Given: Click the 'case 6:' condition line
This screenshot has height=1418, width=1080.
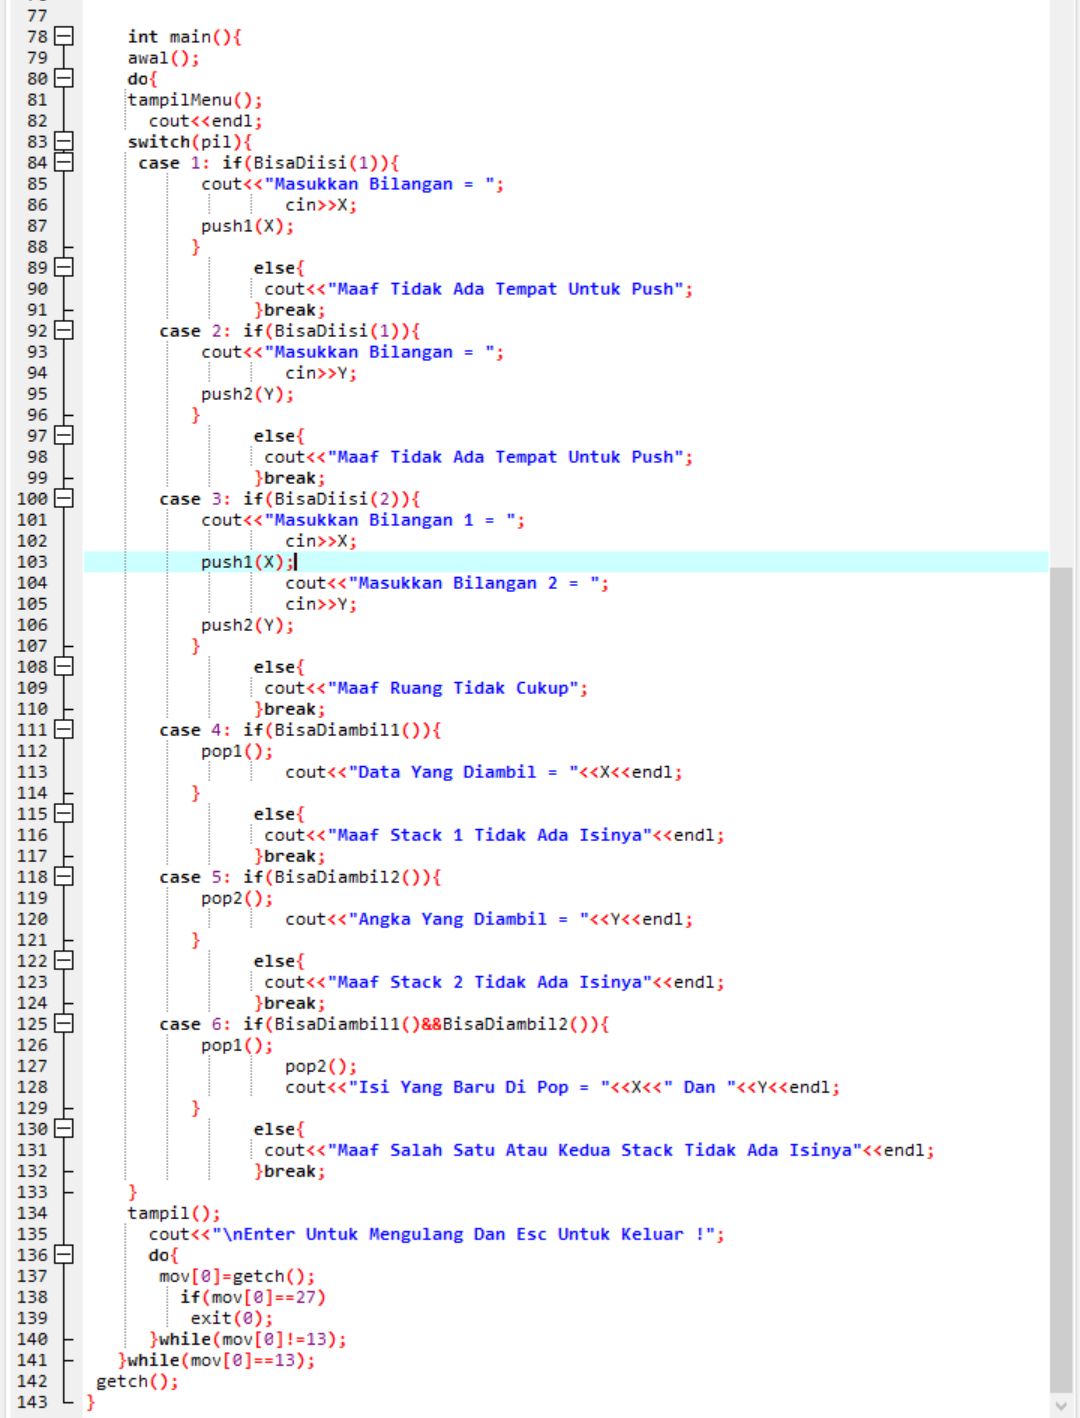Looking at the screenshot, I should click(384, 1024).
